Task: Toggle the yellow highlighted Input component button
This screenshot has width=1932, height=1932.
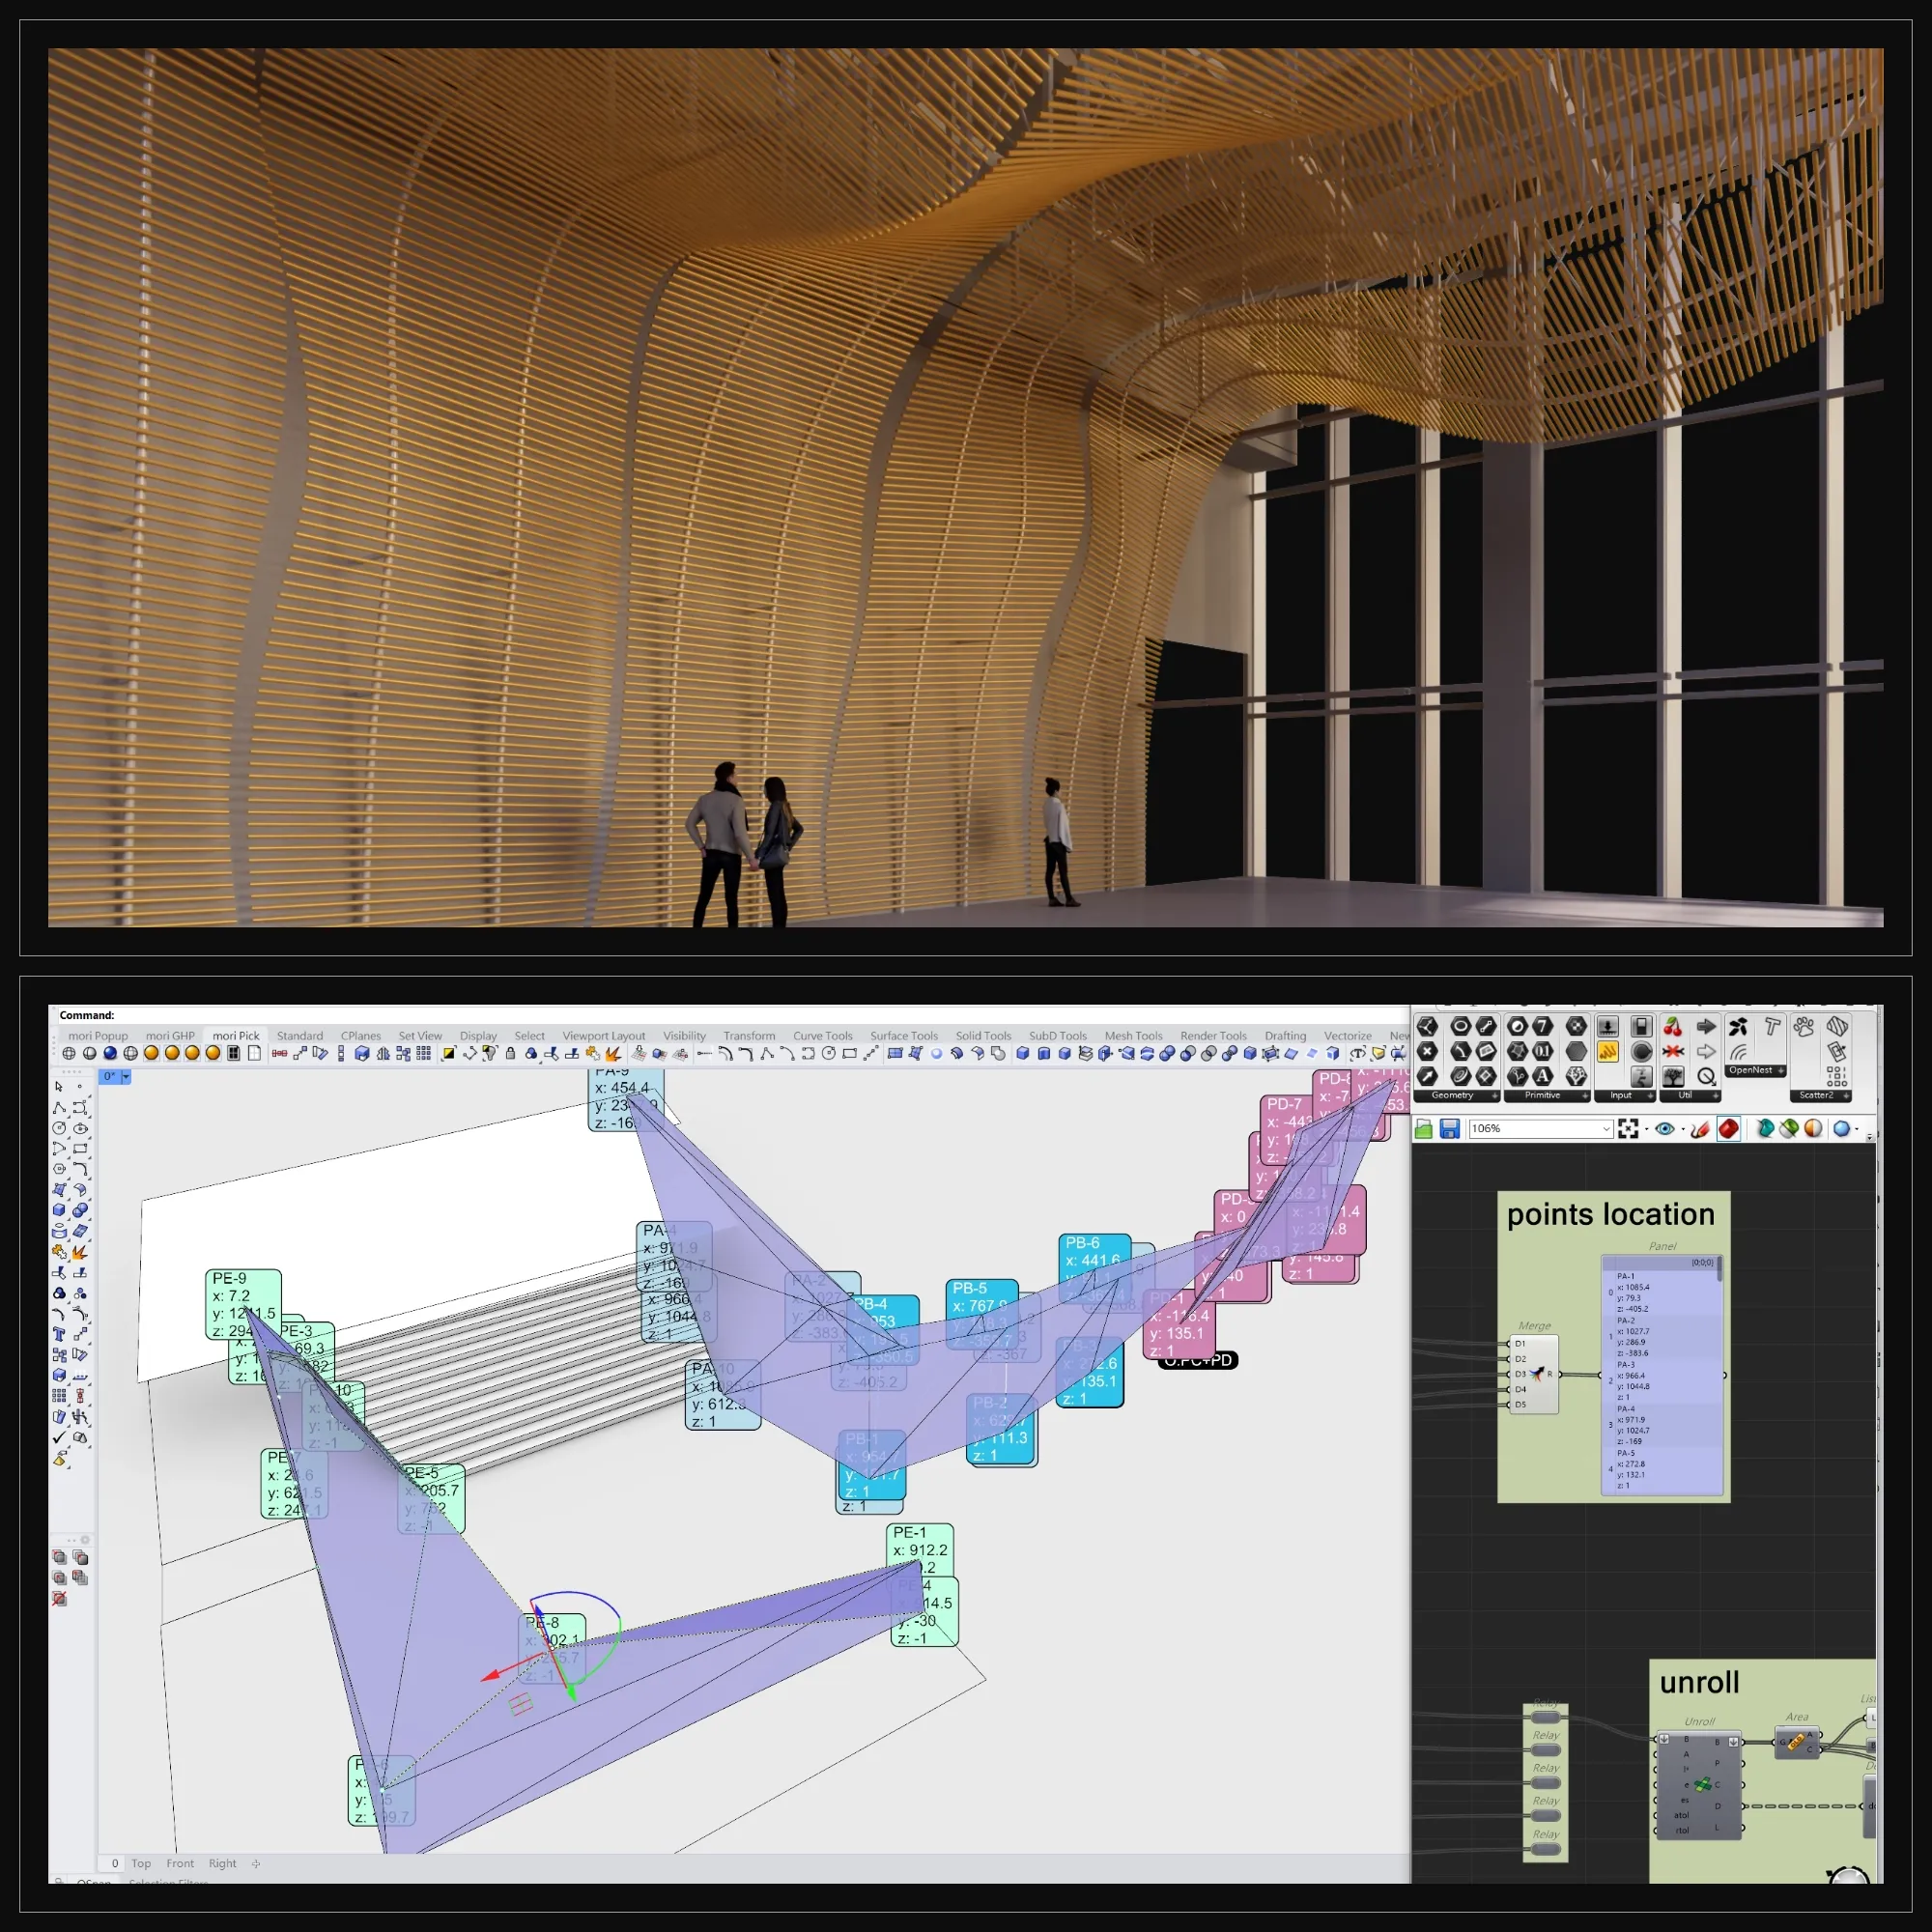Action: (1608, 1052)
